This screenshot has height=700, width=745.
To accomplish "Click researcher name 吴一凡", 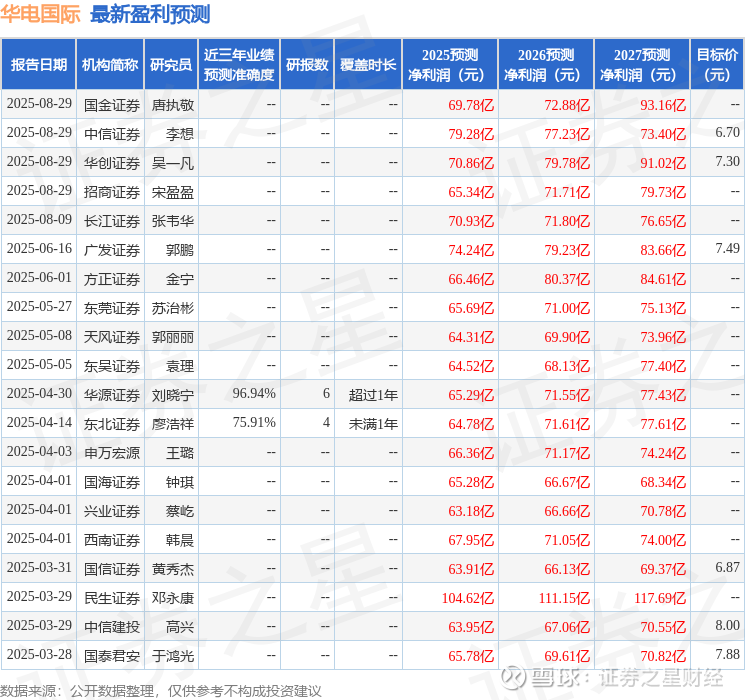I will [172, 163].
